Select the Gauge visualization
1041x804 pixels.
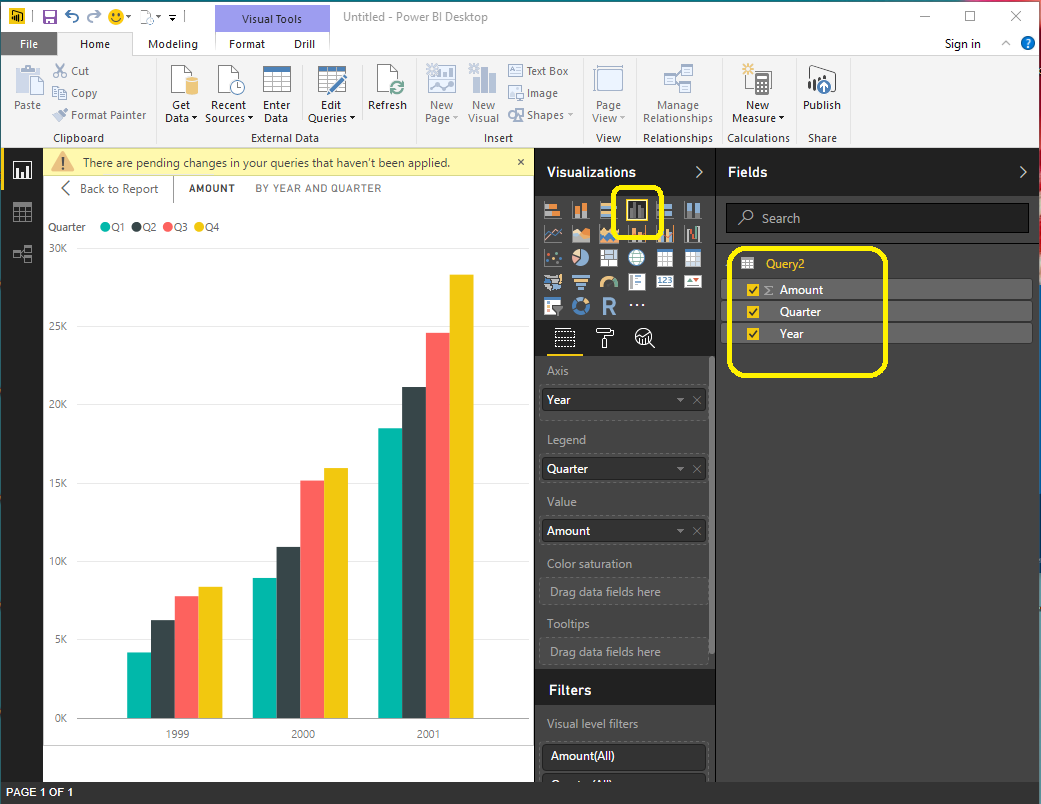[609, 281]
